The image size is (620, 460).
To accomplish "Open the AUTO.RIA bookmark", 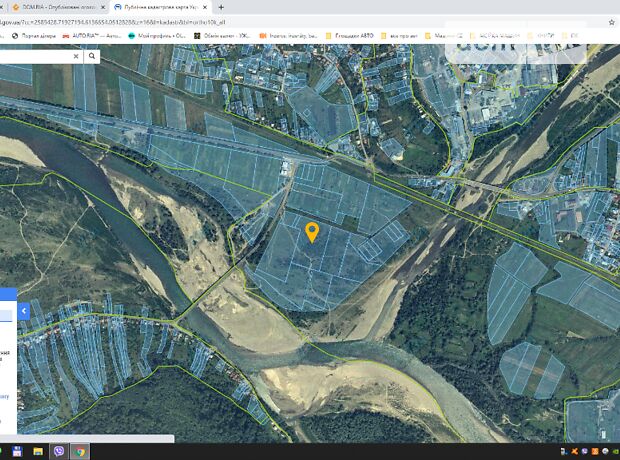I will [x=92, y=36].
